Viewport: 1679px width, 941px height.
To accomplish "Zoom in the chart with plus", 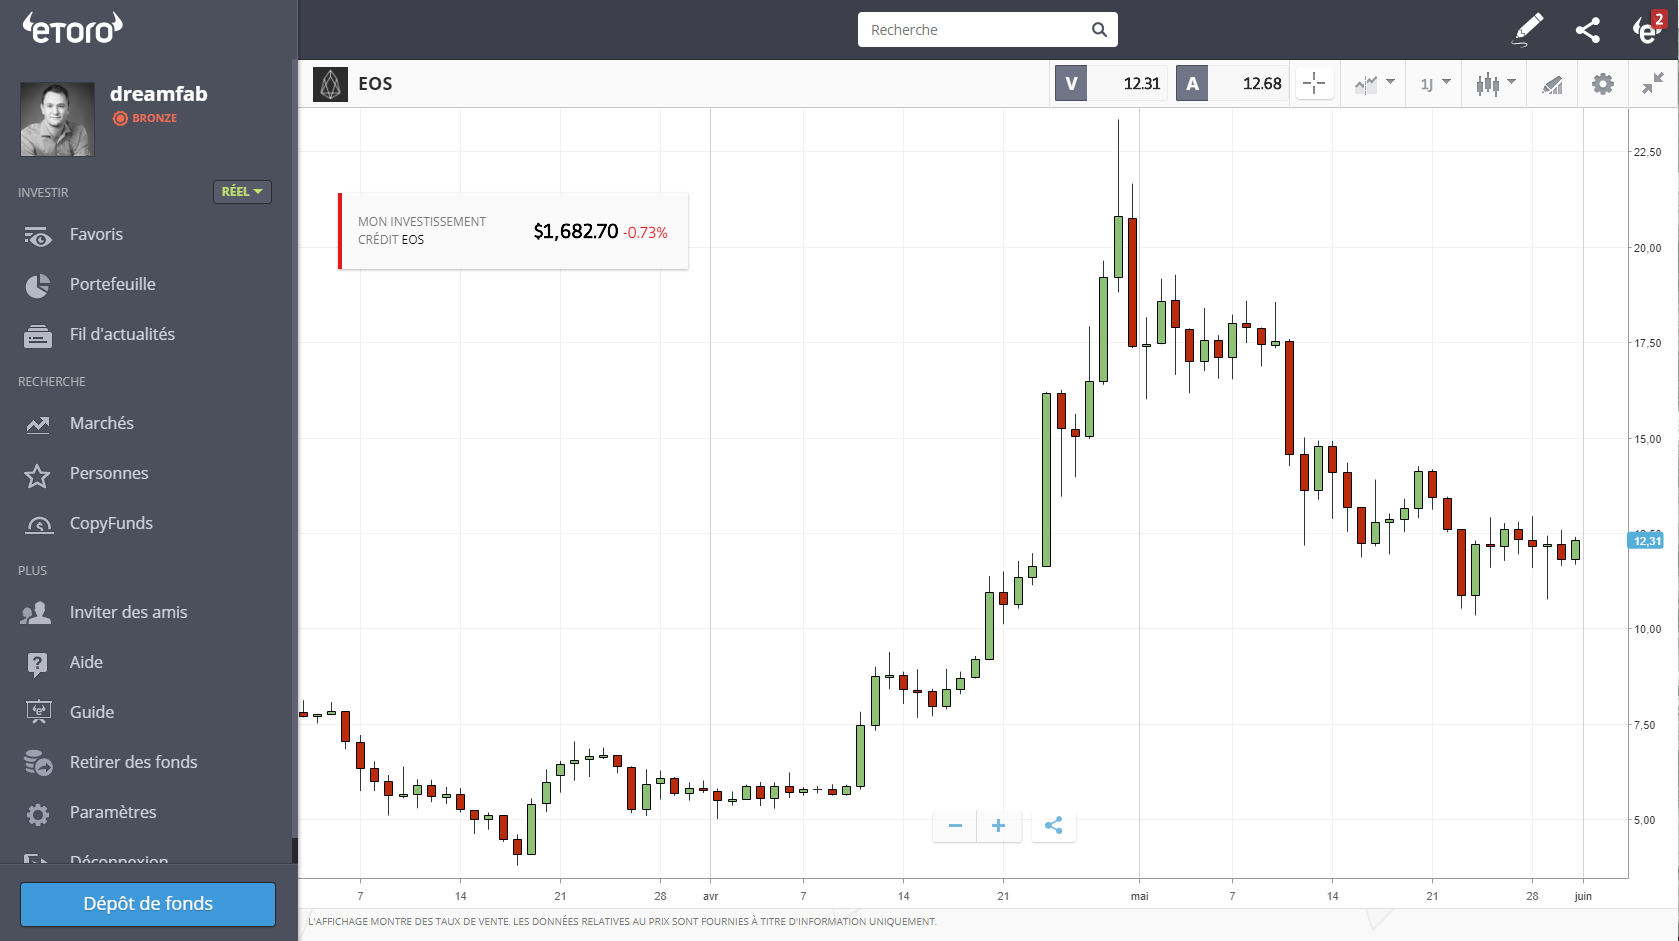I will click(998, 825).
